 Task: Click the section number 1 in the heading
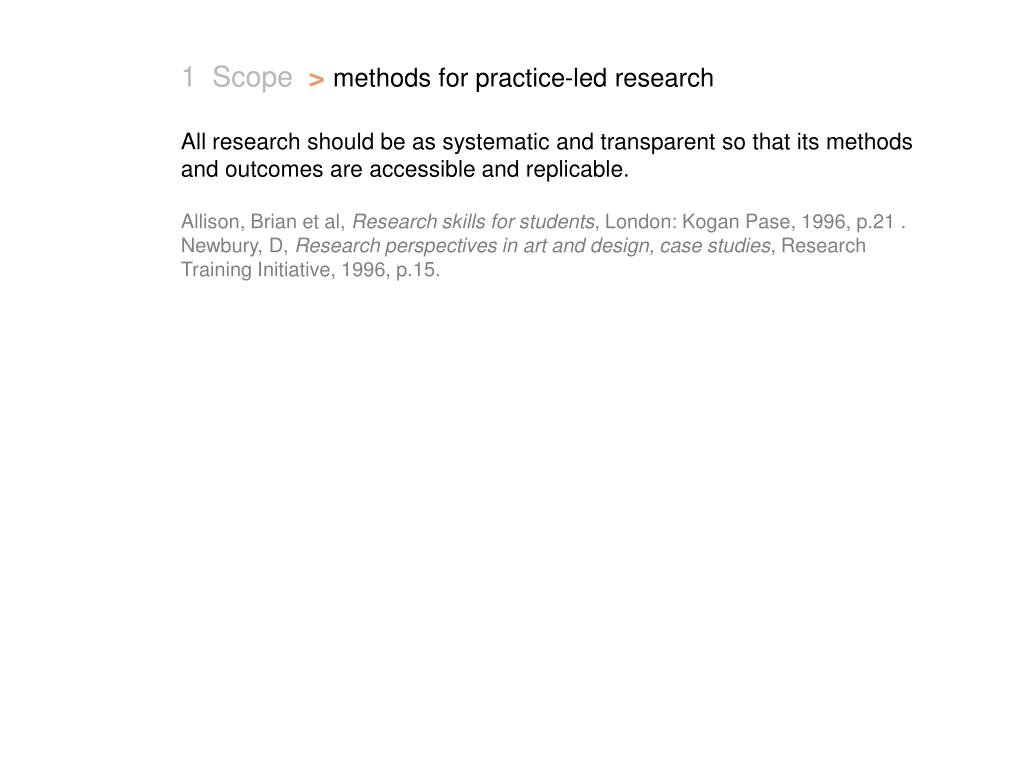click(x=187, y=77)
